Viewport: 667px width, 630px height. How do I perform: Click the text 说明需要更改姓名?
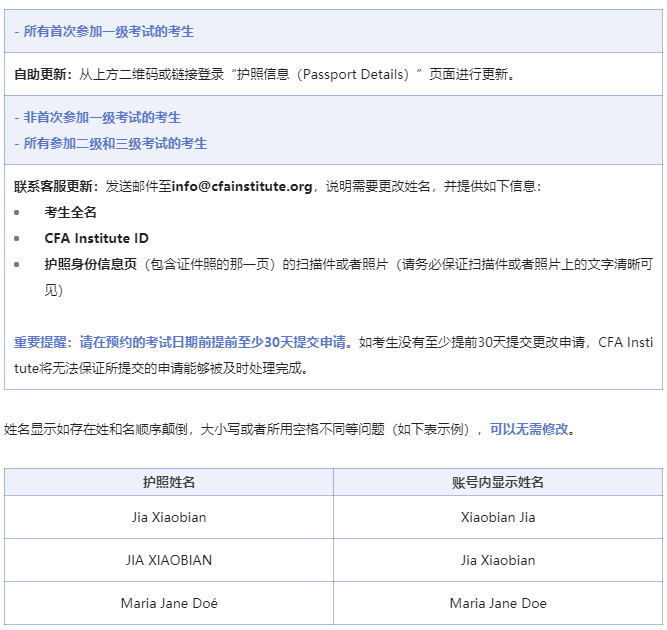[x=378, y=186]
